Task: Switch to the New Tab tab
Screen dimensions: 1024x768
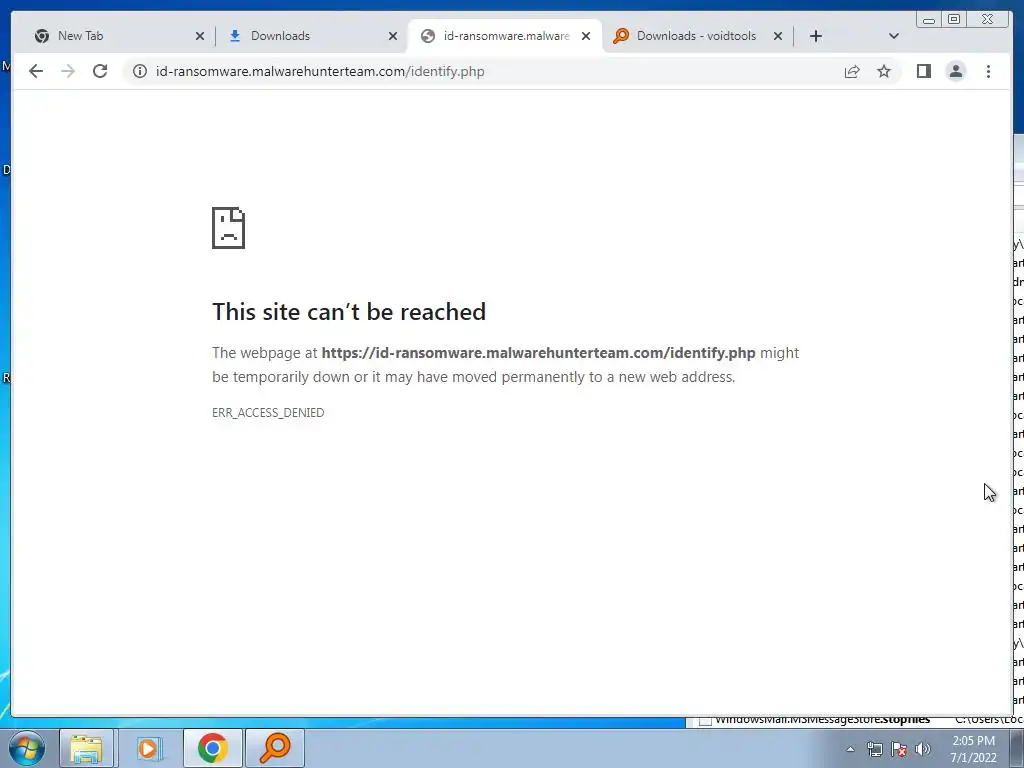Action: point(120,36)
